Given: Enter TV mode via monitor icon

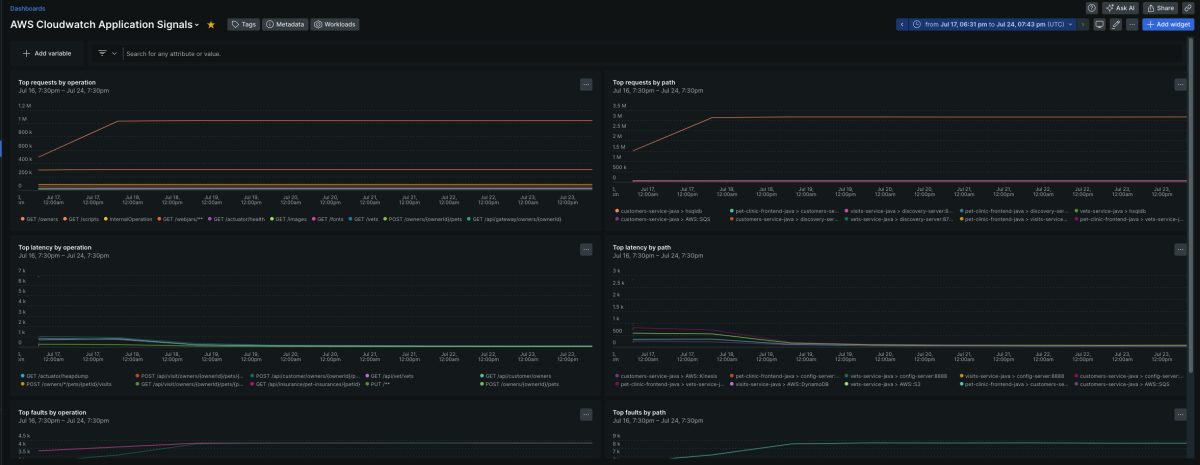Looking at the screenshot, I should pyautogui.click(x=1099, y=24).
